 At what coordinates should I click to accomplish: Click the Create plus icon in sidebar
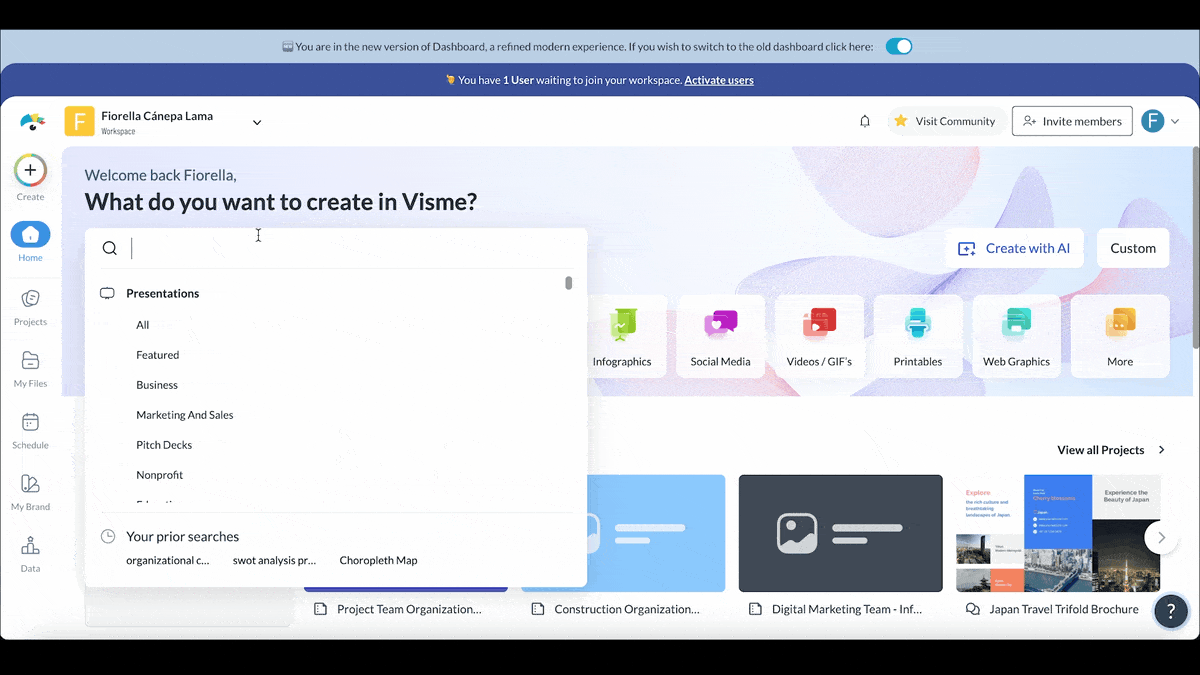point(30,171)
